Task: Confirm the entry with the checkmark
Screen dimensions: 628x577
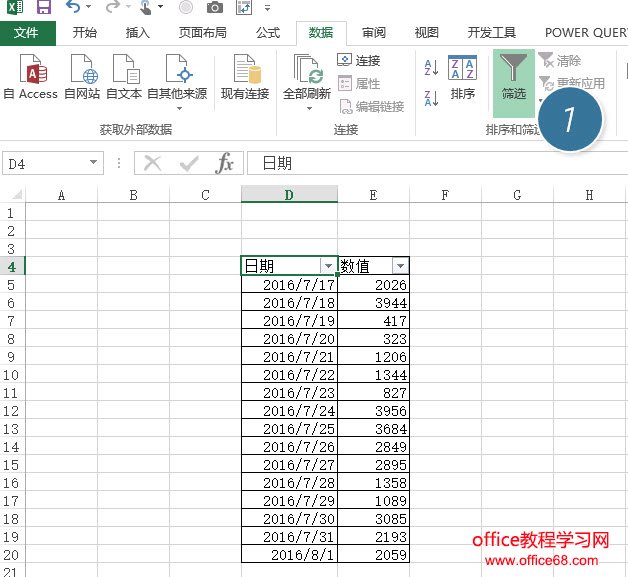Action: coord(189,163)
